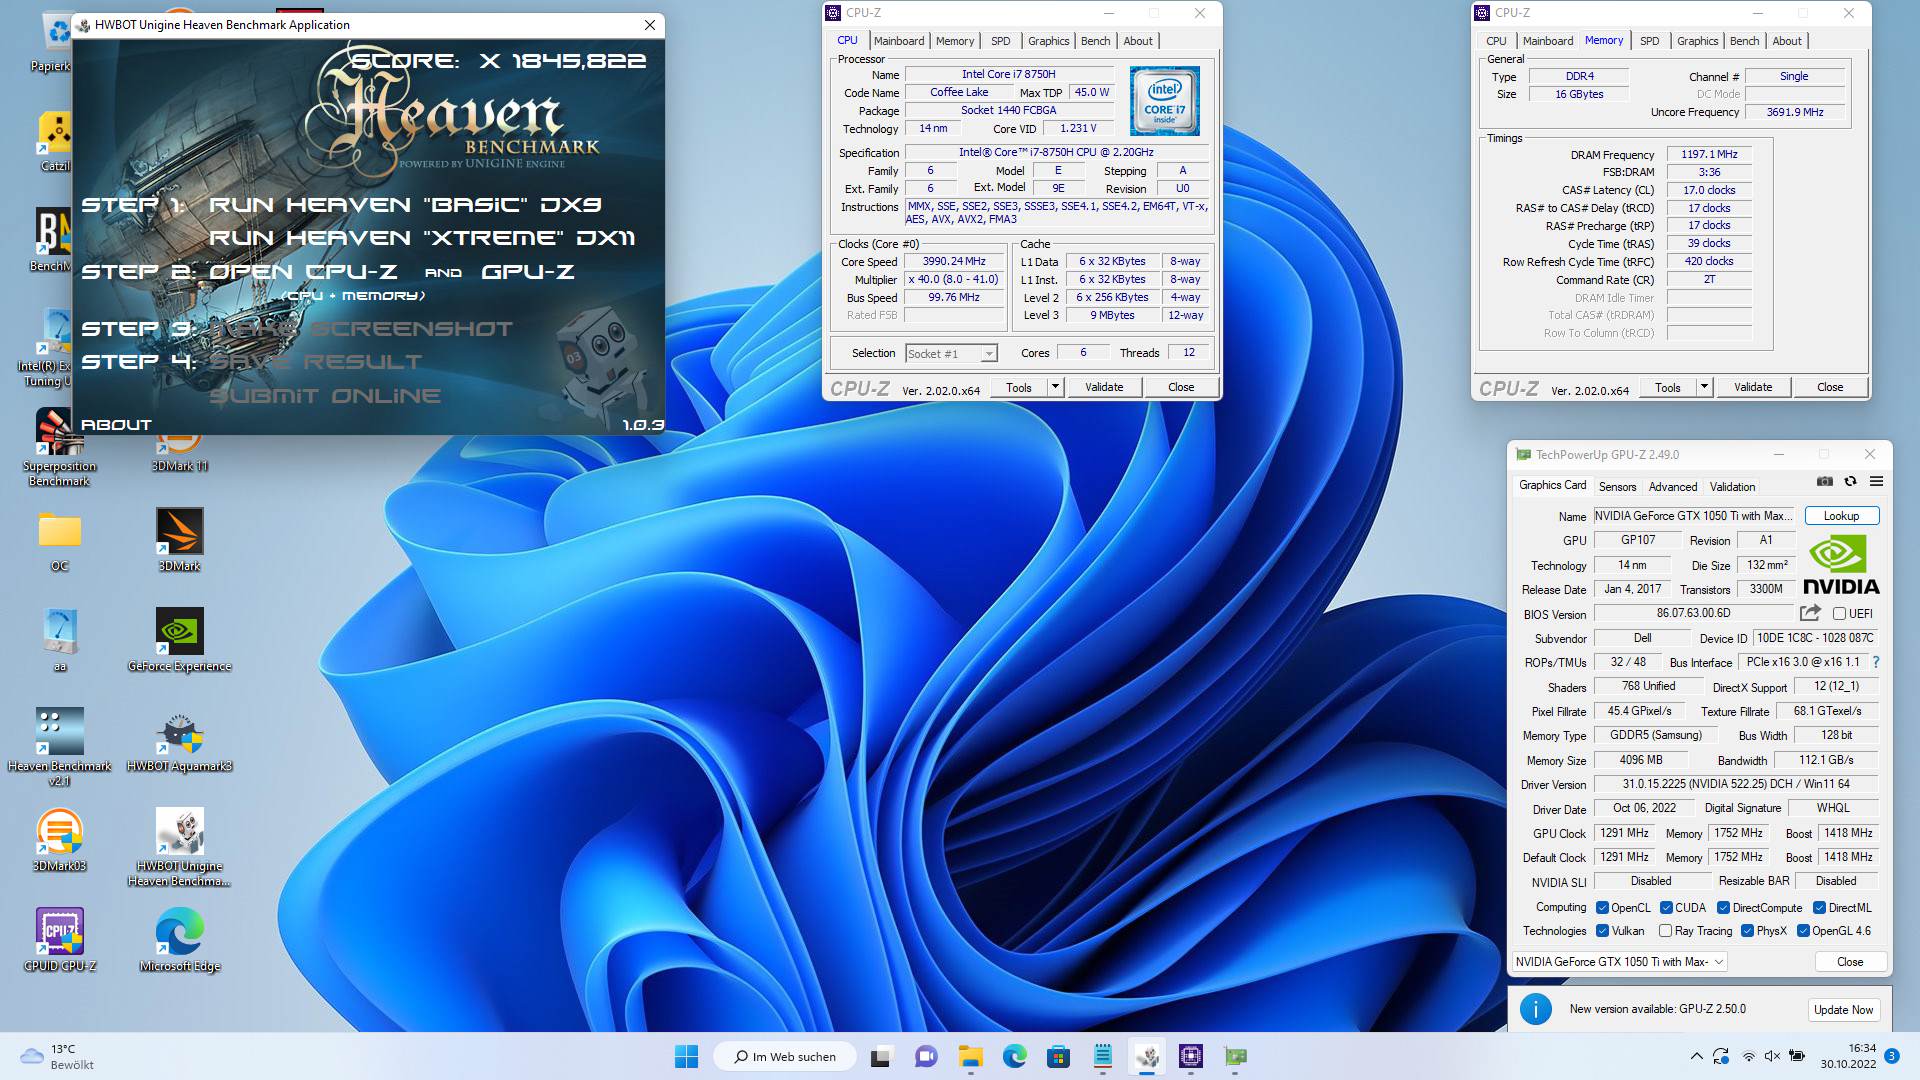Click Close button in right CPU-Z window
The width and height of the screenshot is (1920, 1080).
pyautogui.click(x=1829, y=387)
